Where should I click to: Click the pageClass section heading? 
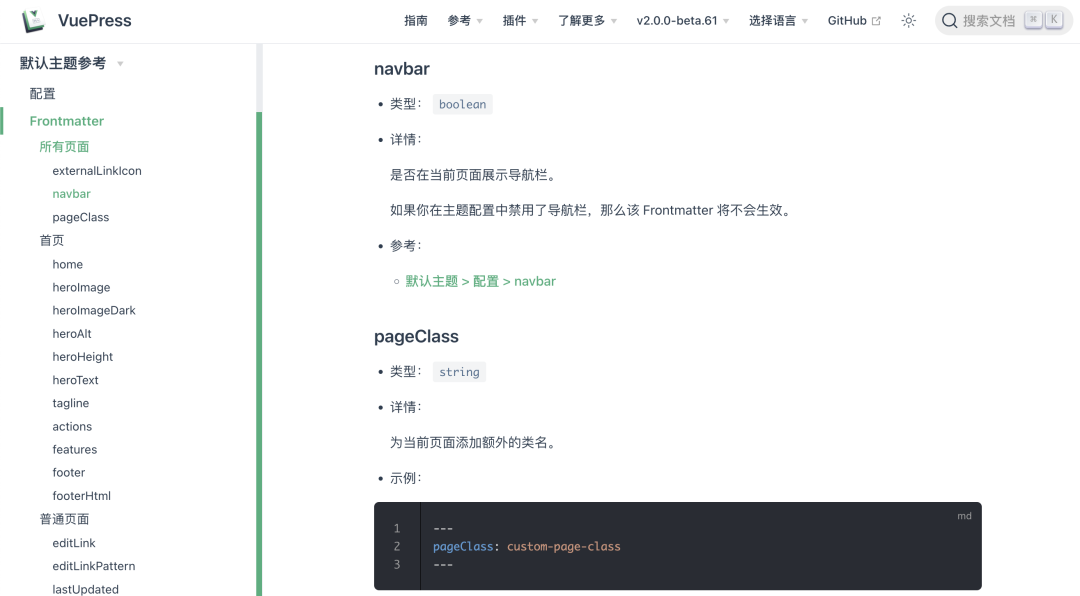pyautogui.click(x=416, y=337)
